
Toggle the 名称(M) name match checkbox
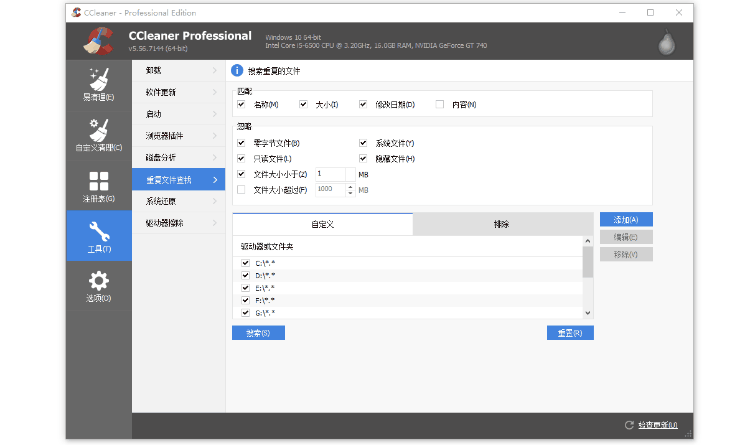click(241, 104)
